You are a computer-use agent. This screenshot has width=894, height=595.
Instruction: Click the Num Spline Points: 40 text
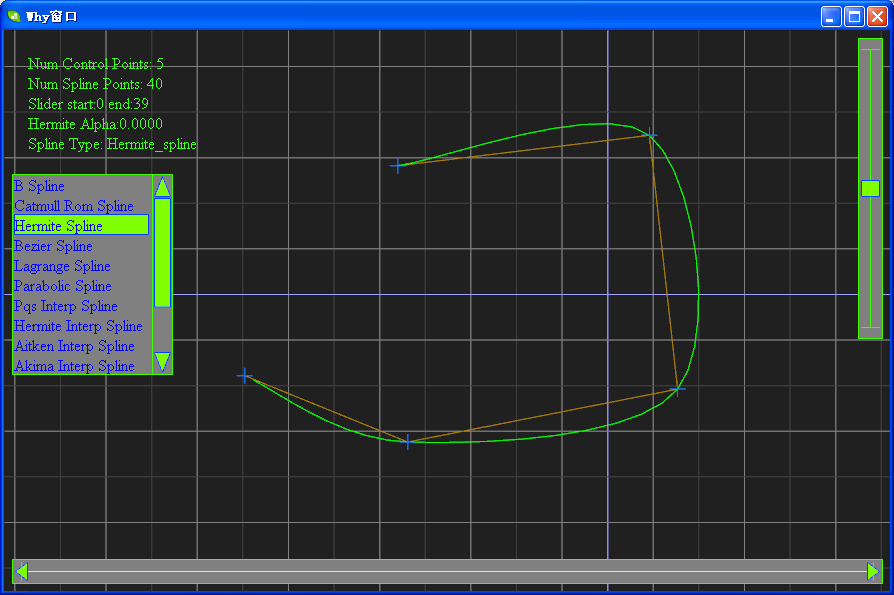tap(95, 84)
